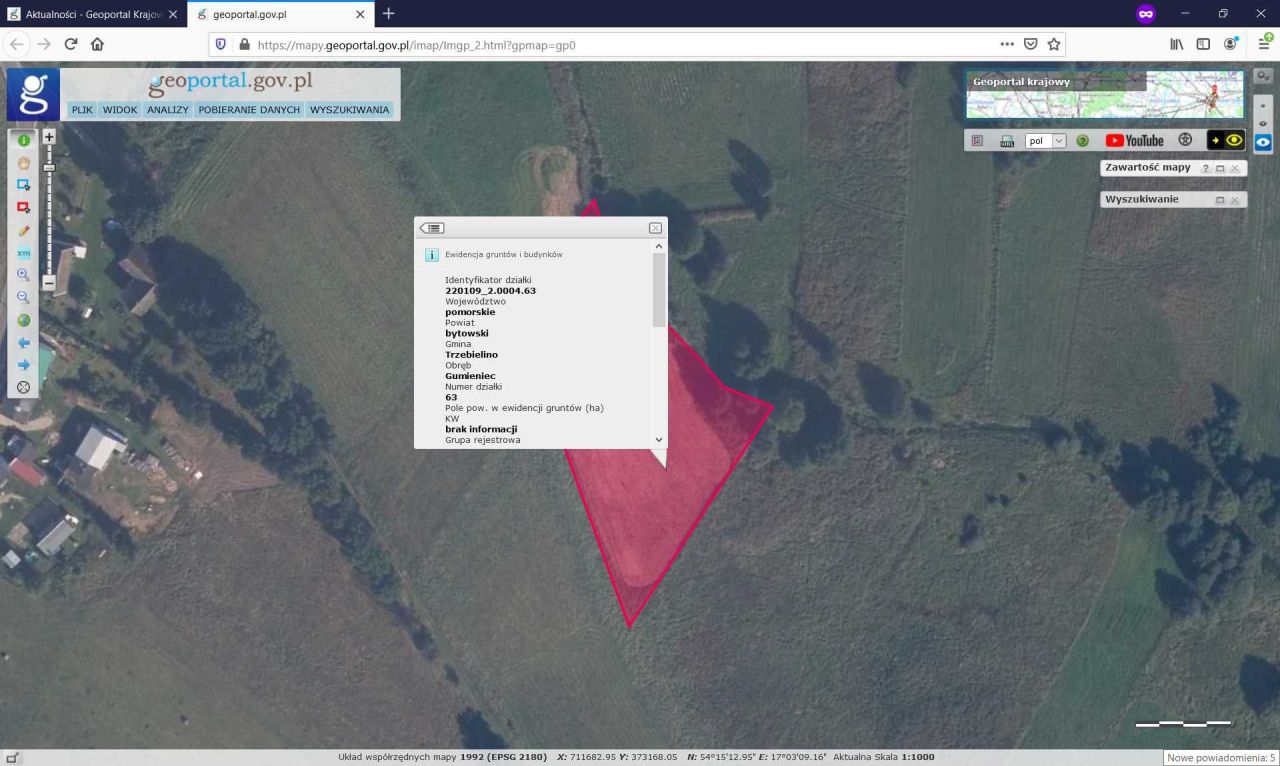Close the Ewidencja gruntów info popup
The width and height of the screenshot is (1280, 766).
pyautogui.click(x=655, y=228)
